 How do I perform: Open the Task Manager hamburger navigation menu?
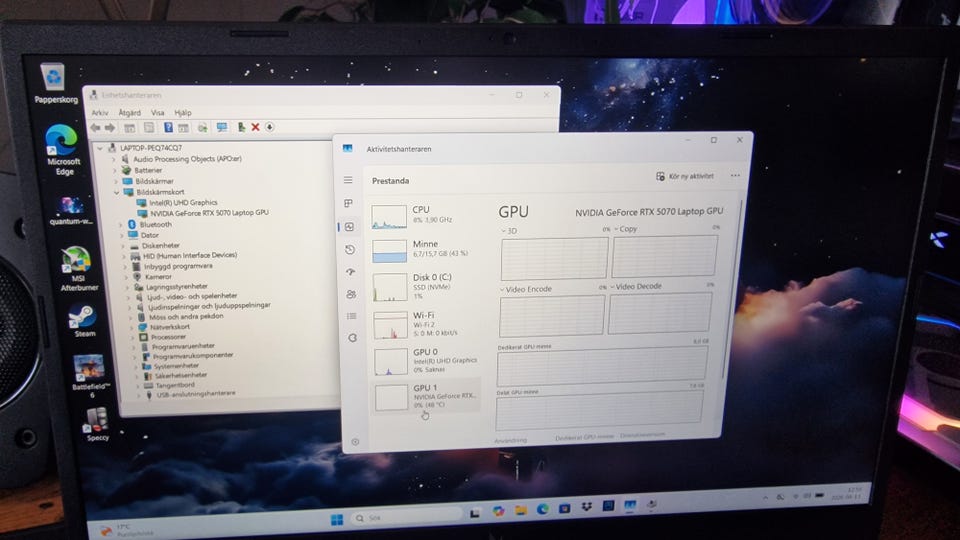pos(348,180)
